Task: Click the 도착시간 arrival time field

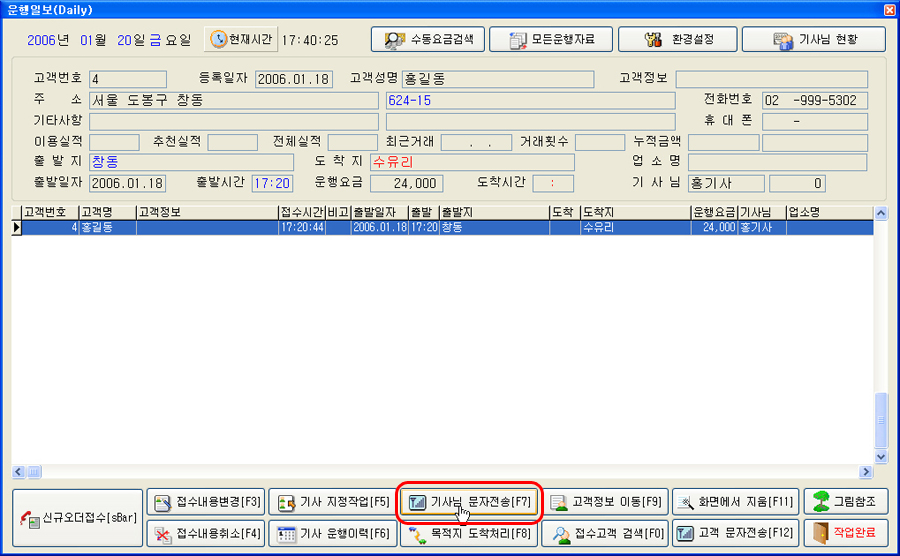Action: coord(553,184)
